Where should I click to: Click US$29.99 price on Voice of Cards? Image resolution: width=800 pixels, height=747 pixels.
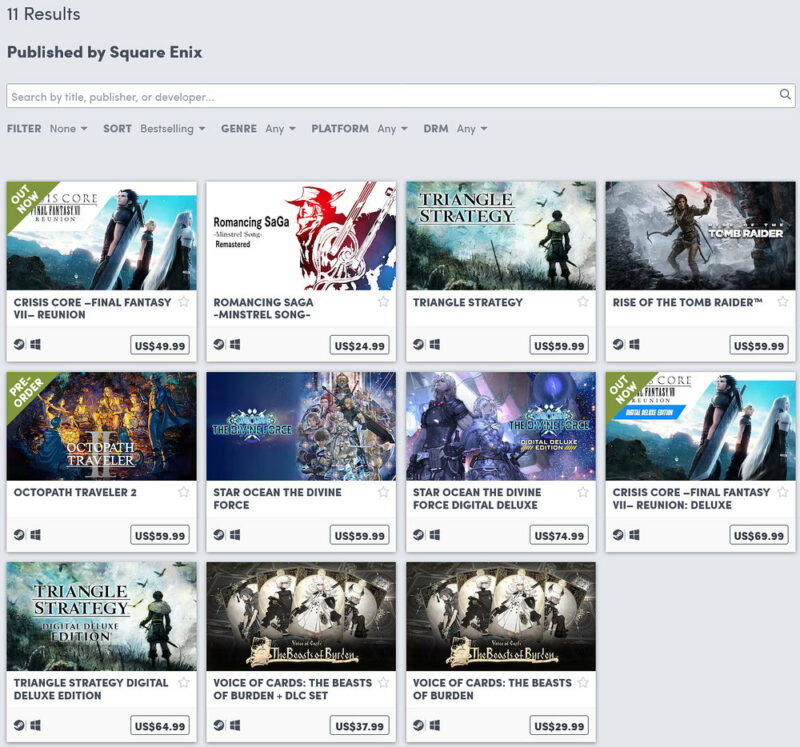[x=559, y=726]
